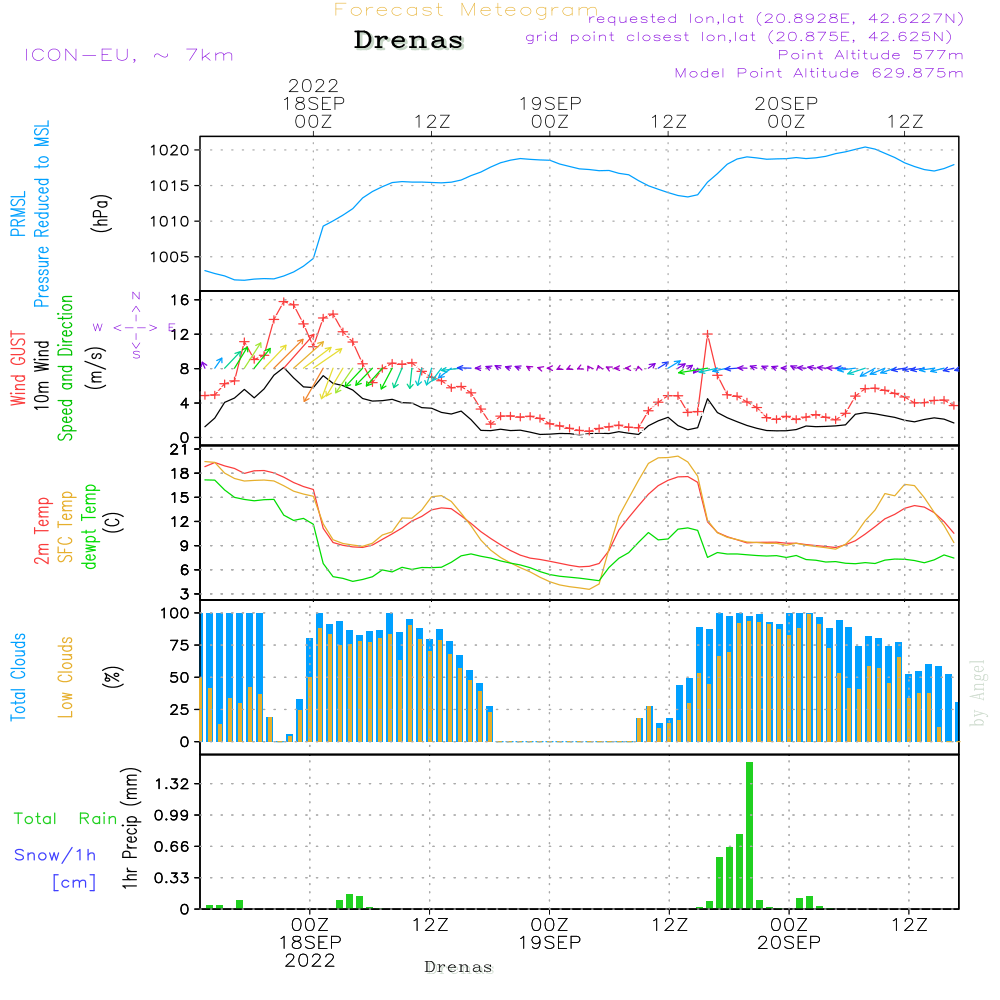
Task: Select the "1010" pressure axis value
Action: coord(170,222)
